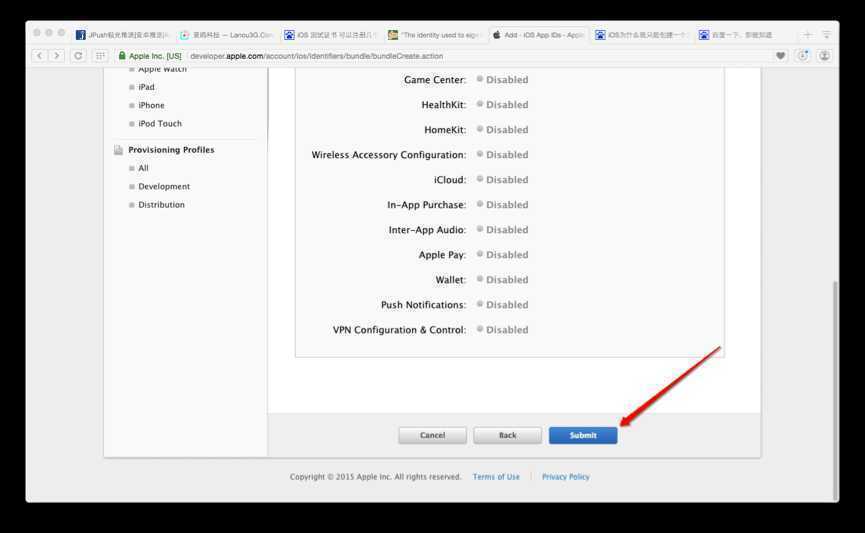Click the HomeKit Disabled status
Screen dimensions: 865x533
503,130
